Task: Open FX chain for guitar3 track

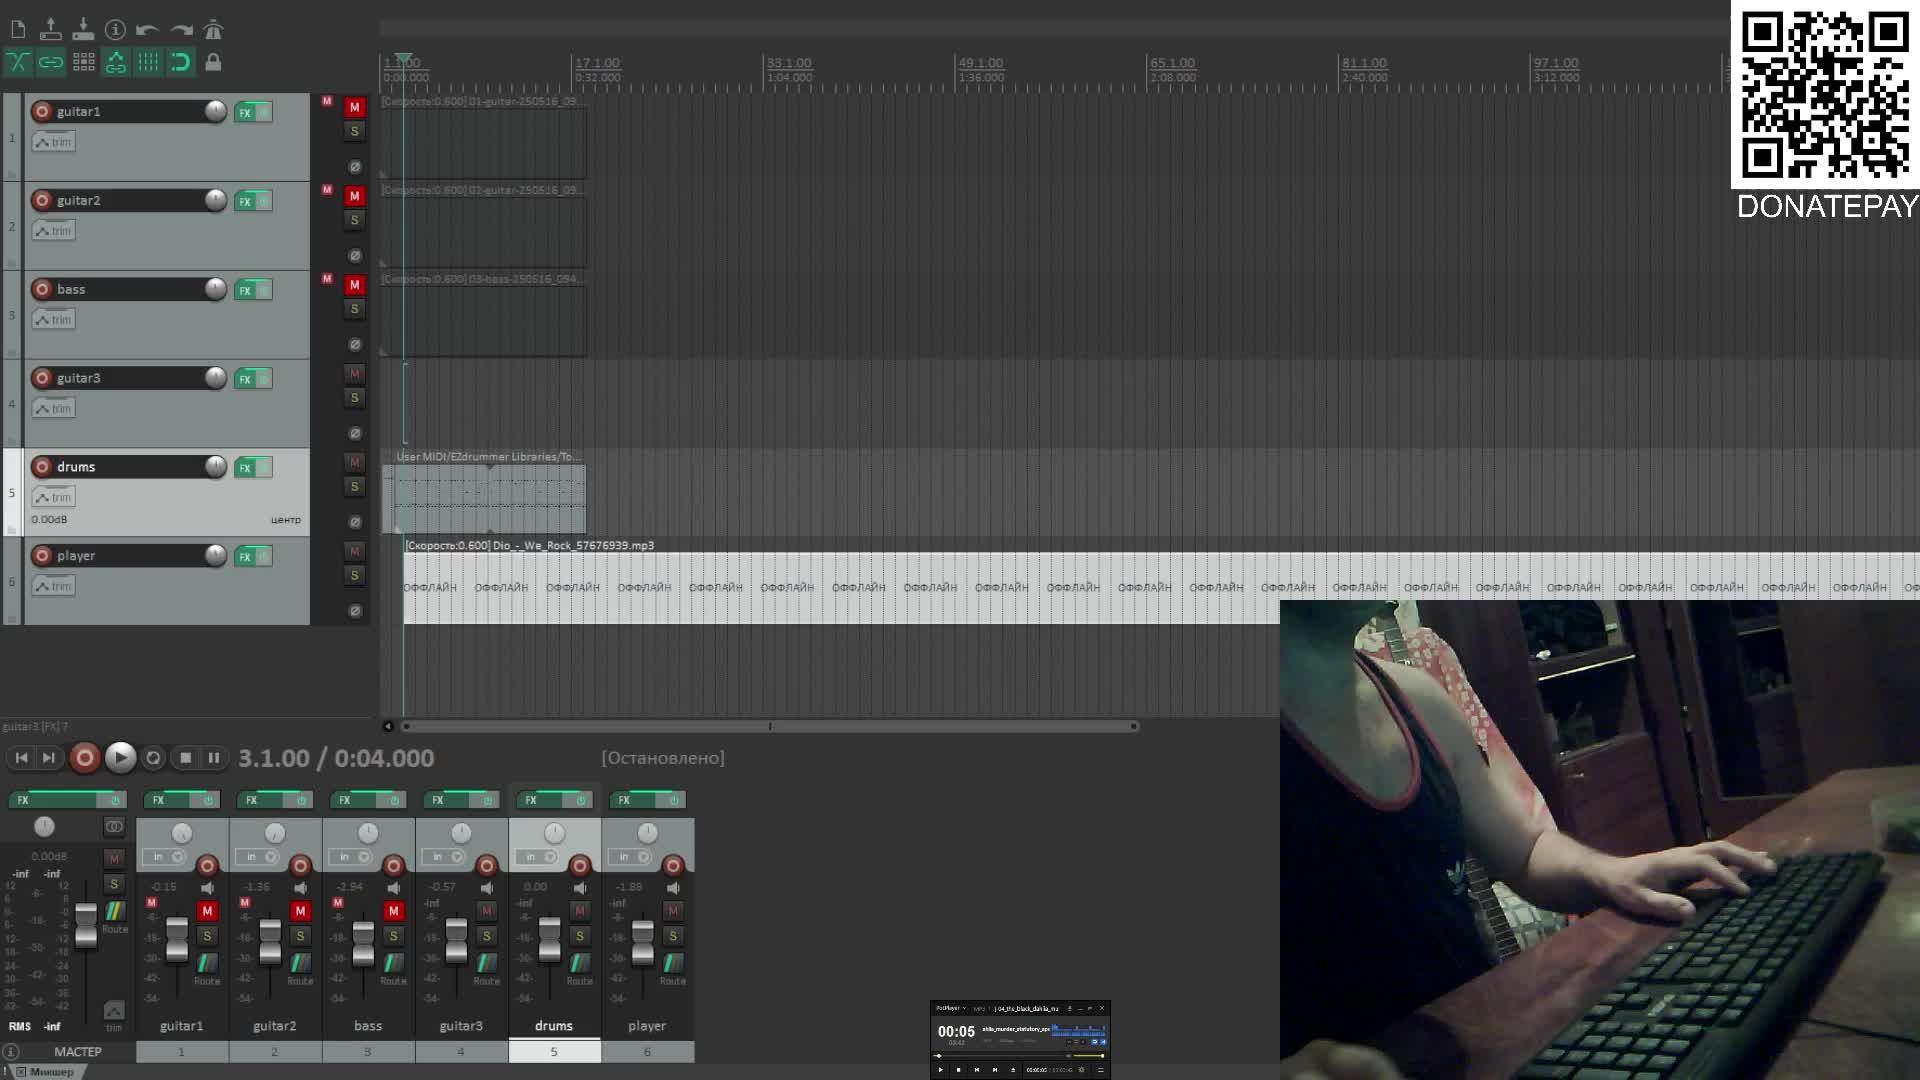Action: click(x=245, y=379)
